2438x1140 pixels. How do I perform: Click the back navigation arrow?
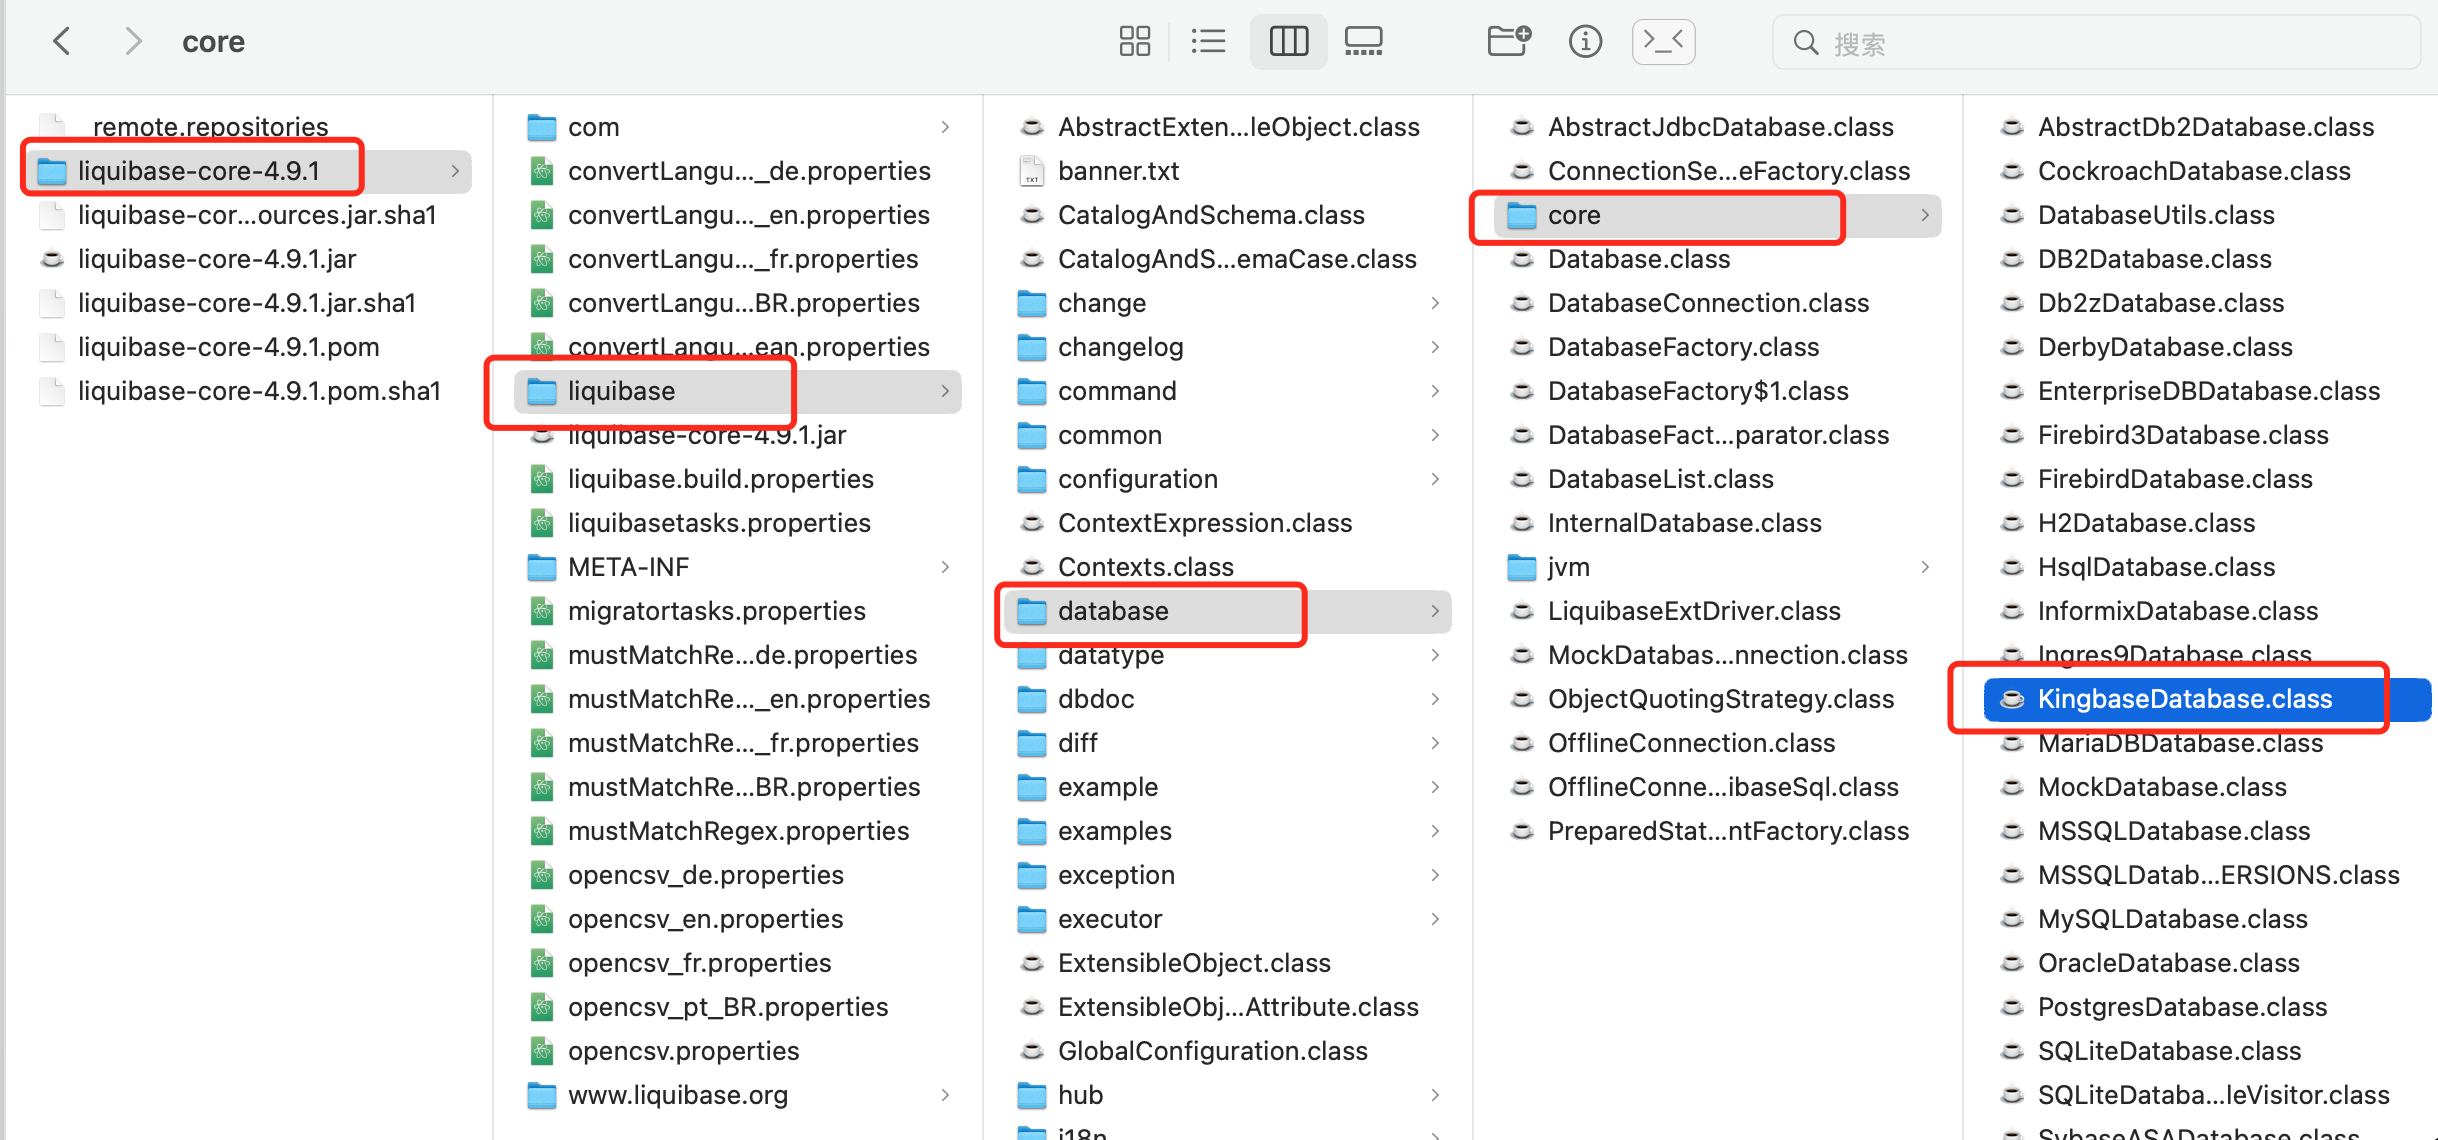pos(62,41)
